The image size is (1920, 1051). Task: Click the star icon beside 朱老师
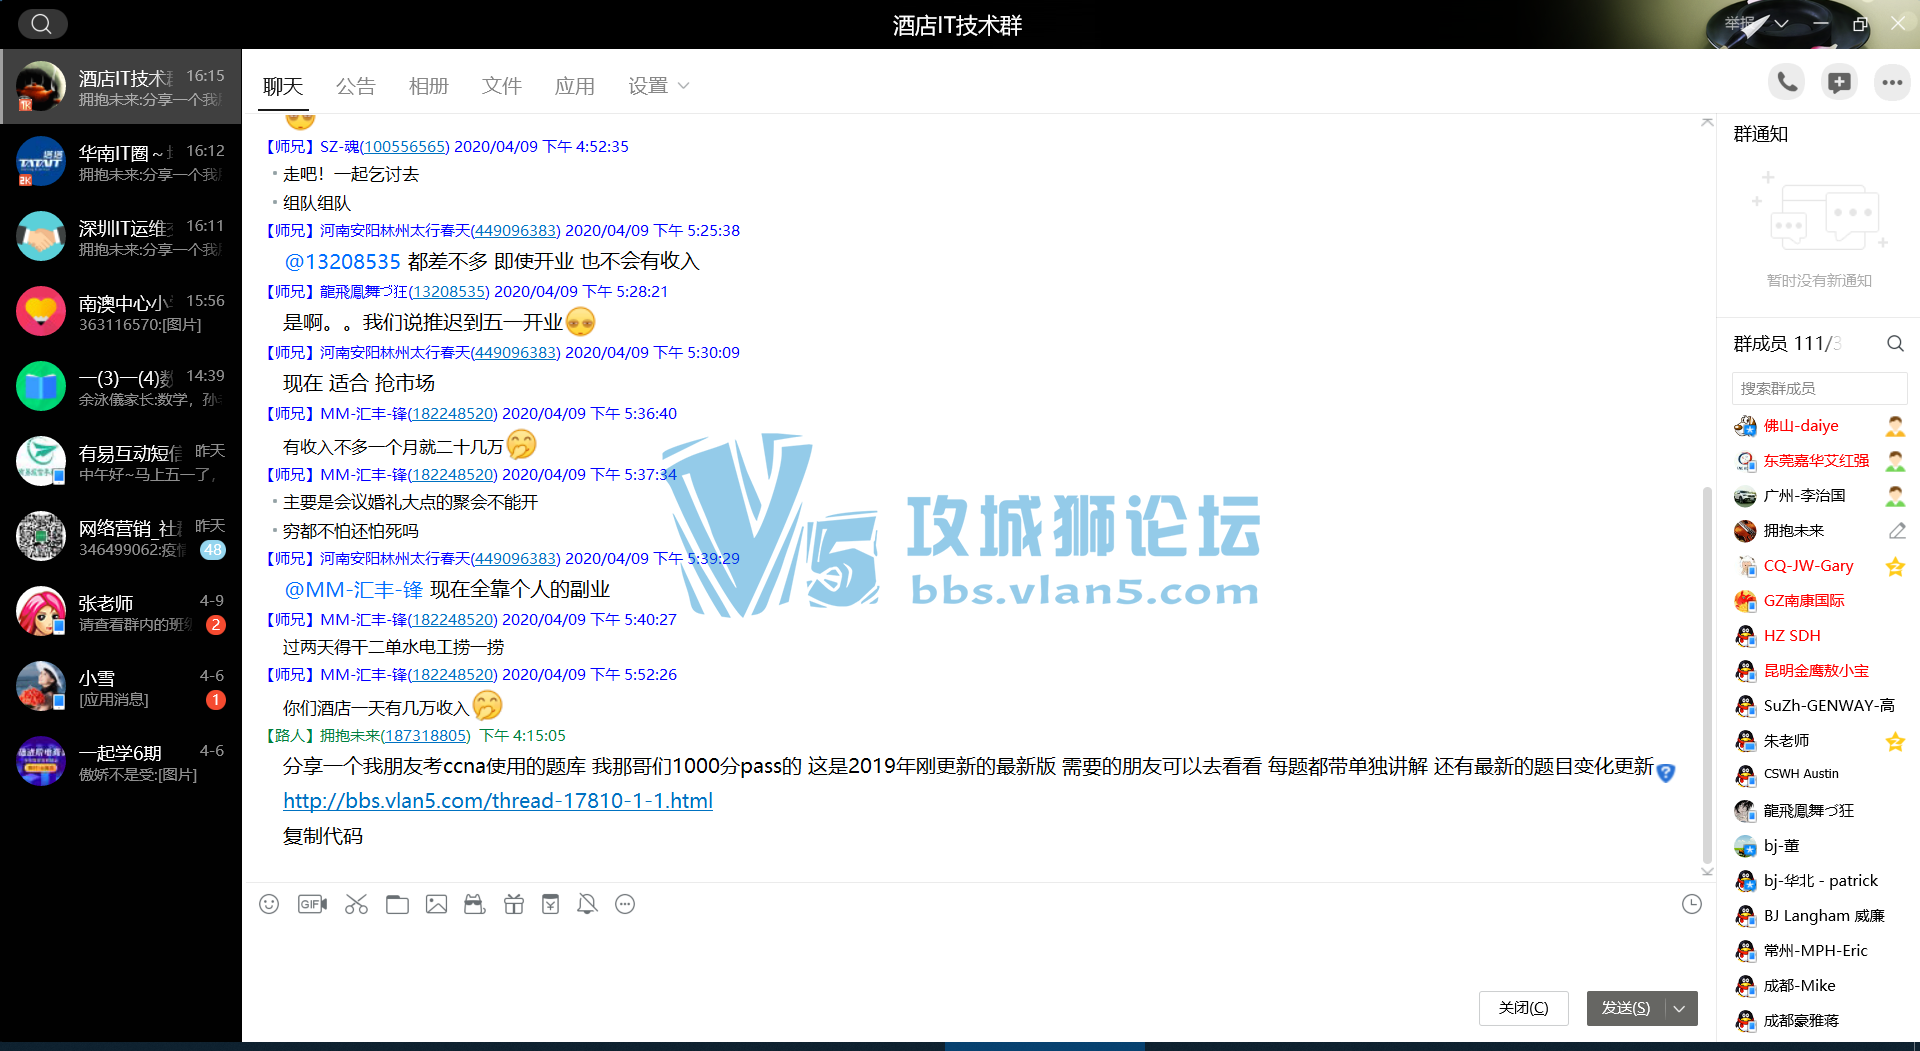[x=1895, y=741]
